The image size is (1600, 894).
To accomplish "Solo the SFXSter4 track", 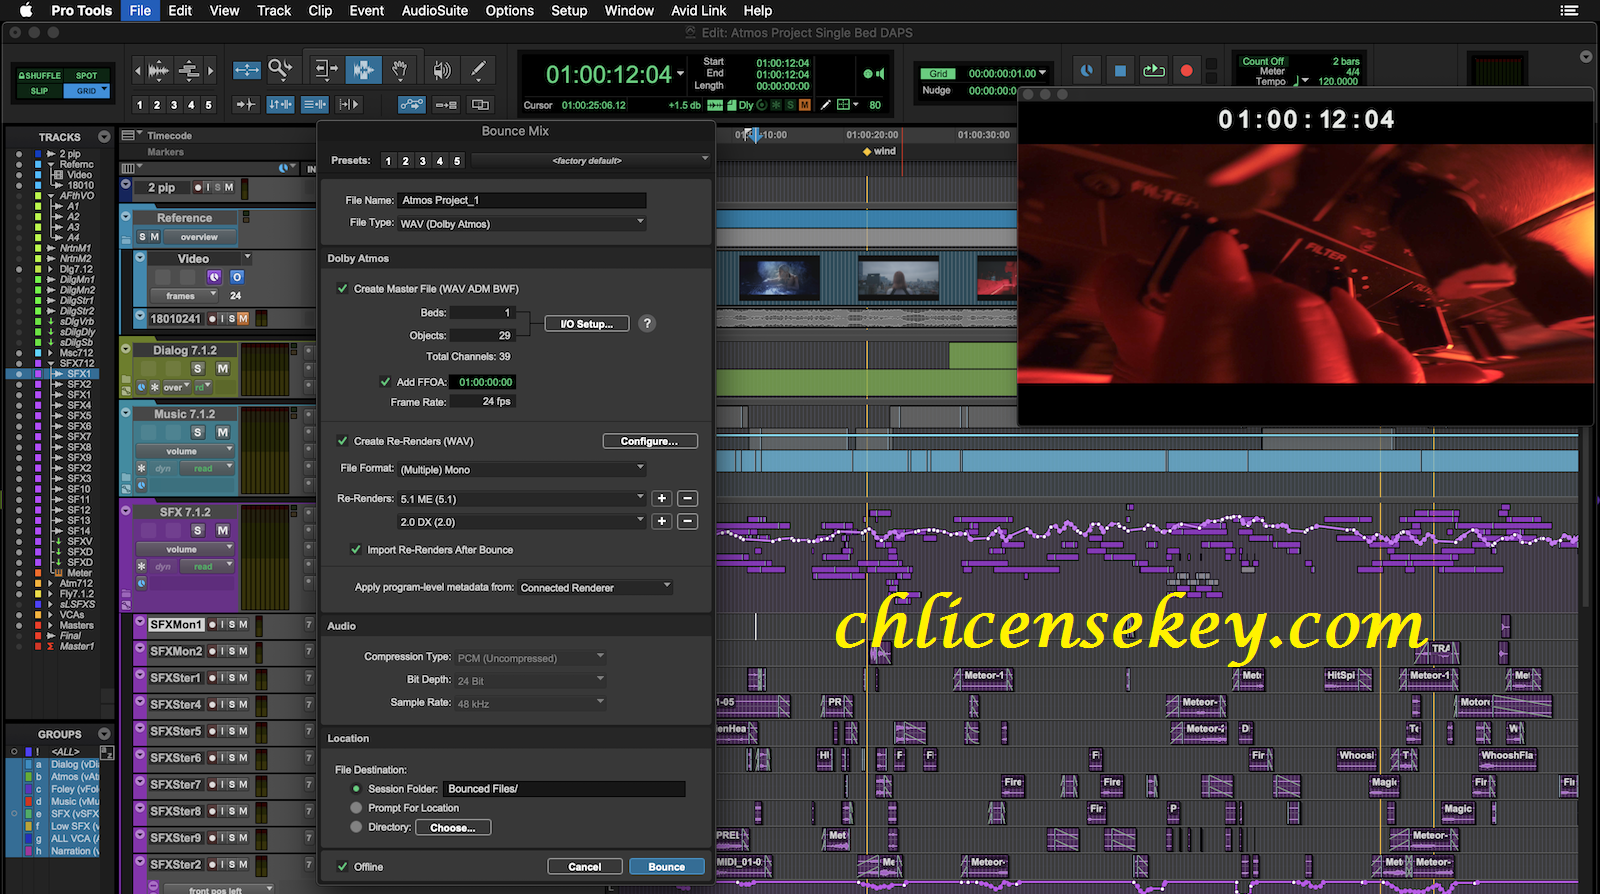I will (232, 704).
